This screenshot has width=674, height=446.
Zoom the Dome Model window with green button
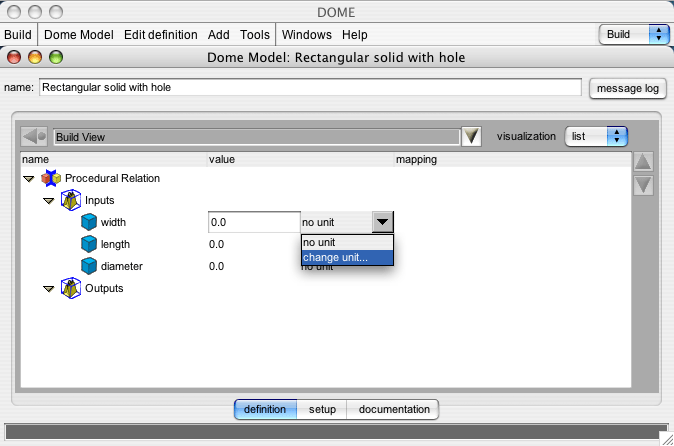(56, 57)
